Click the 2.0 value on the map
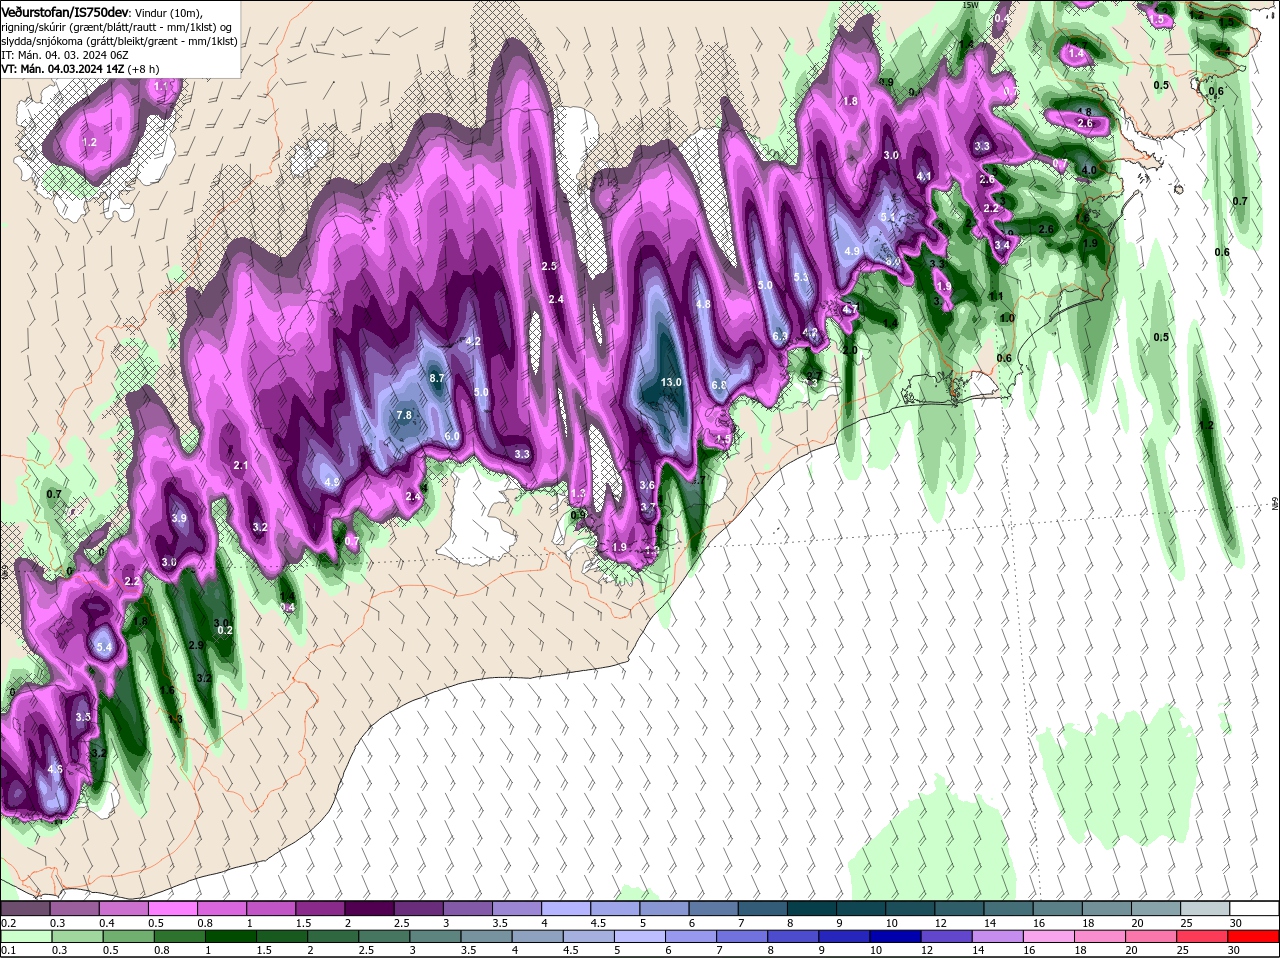 coord(850,350)
